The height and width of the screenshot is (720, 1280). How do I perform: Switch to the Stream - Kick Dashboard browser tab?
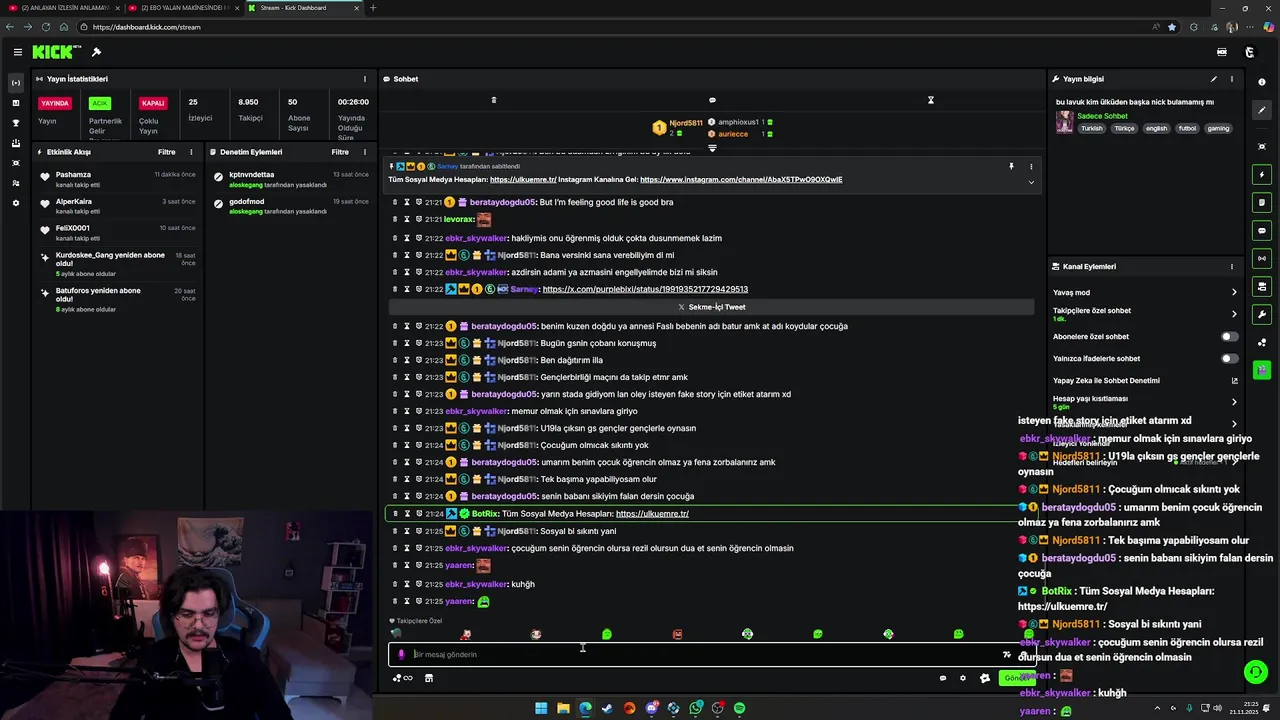pyautogui.click(x=304, y=8)
